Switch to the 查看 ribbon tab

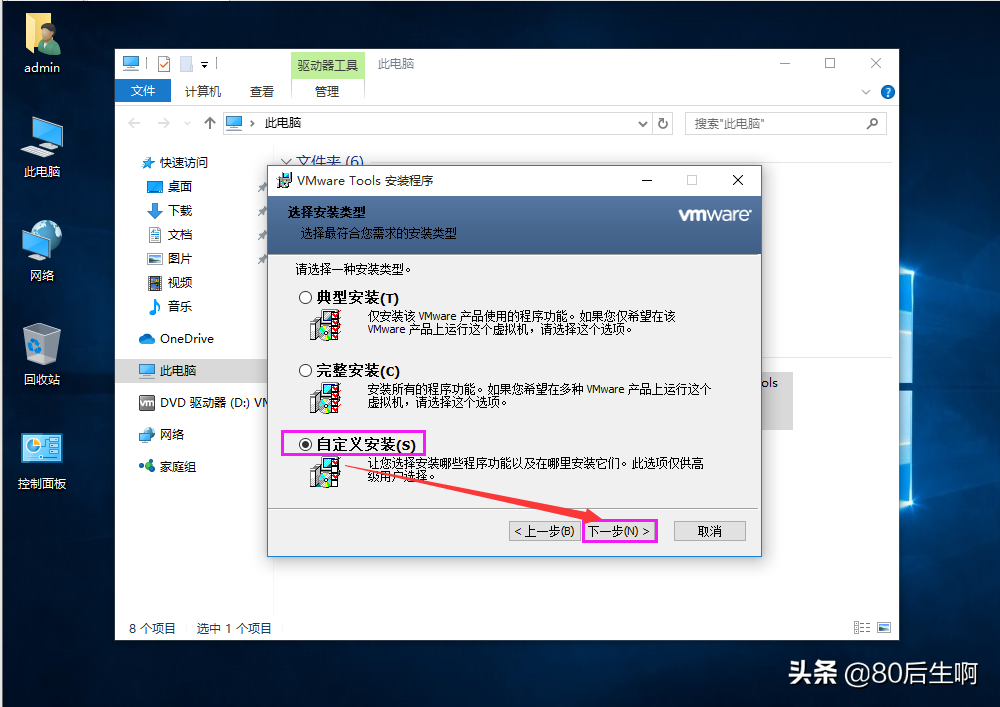(x=261, y=91)
